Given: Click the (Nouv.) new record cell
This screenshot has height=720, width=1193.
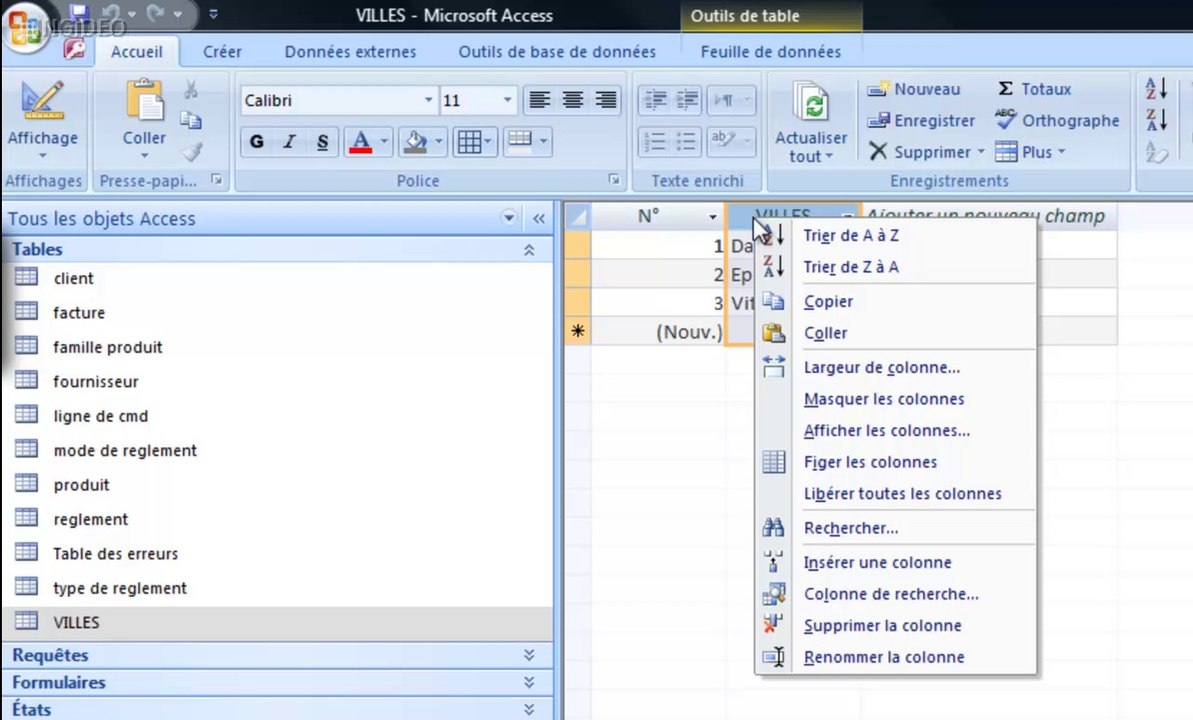Looking at the screenshot, I should tap(658, 332).
